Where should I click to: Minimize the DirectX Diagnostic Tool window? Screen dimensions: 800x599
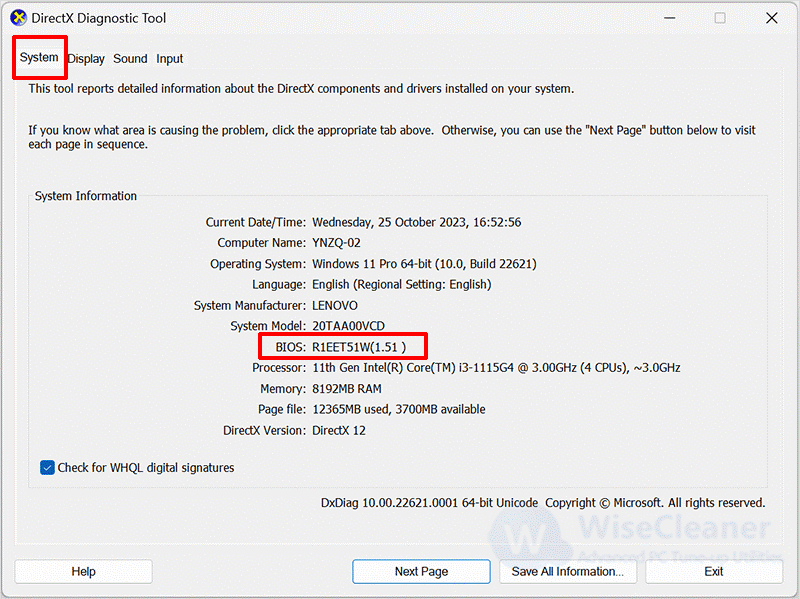(670, 18)
